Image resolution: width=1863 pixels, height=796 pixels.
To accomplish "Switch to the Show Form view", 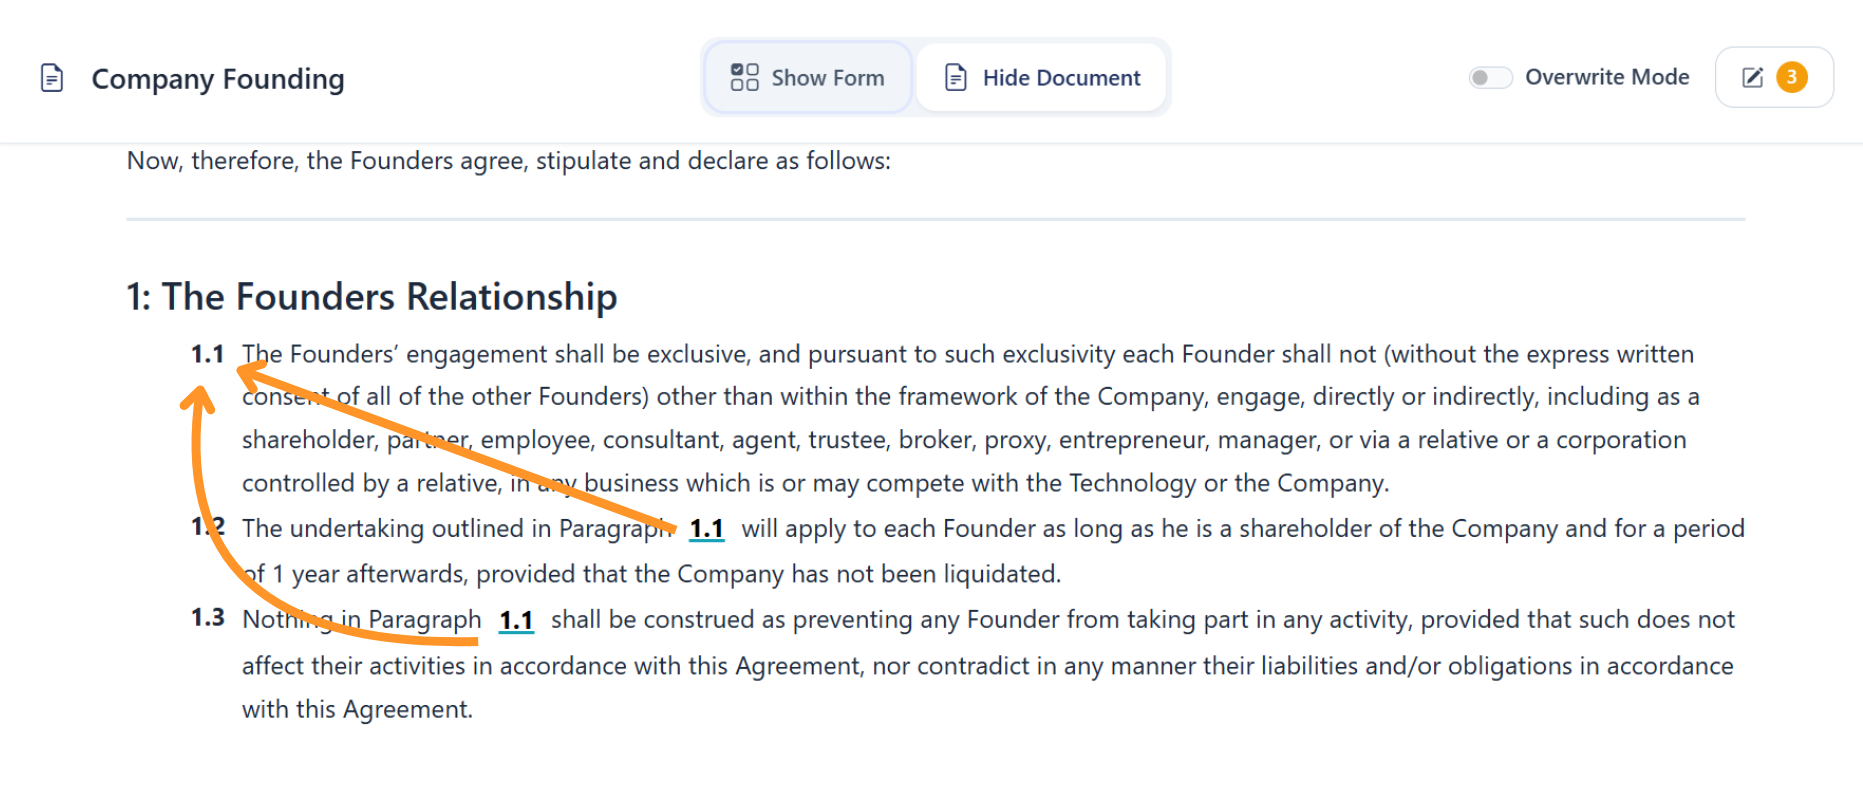I will tap(808, 77).
